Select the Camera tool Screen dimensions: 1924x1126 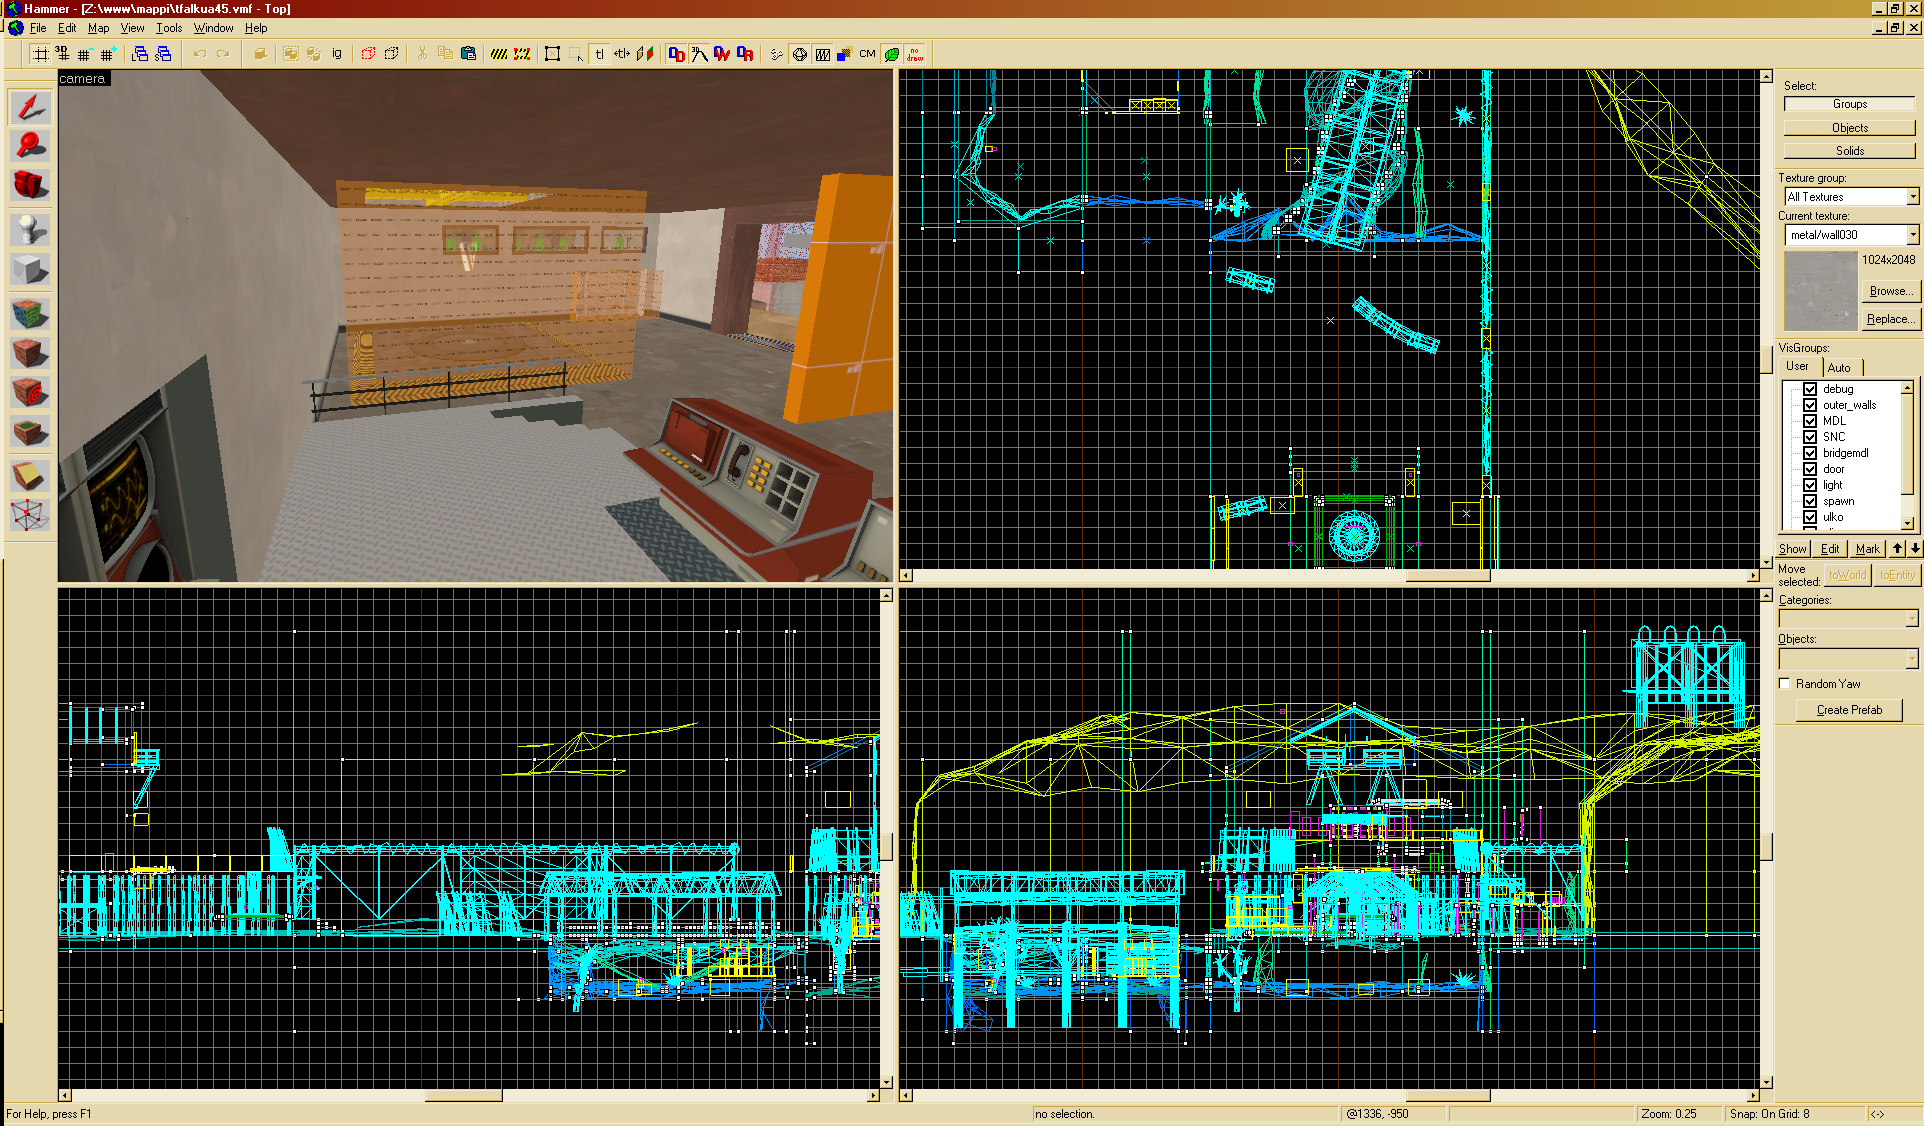[30, 185]
